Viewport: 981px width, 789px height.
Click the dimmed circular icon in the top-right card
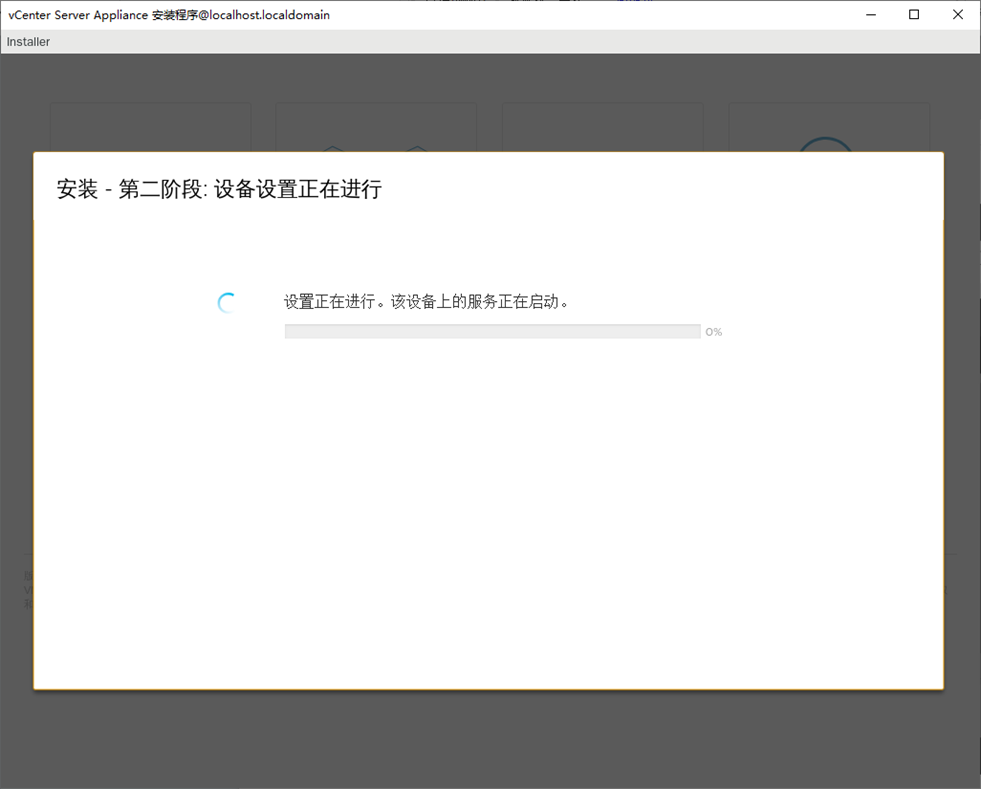[x=826, y=144]
